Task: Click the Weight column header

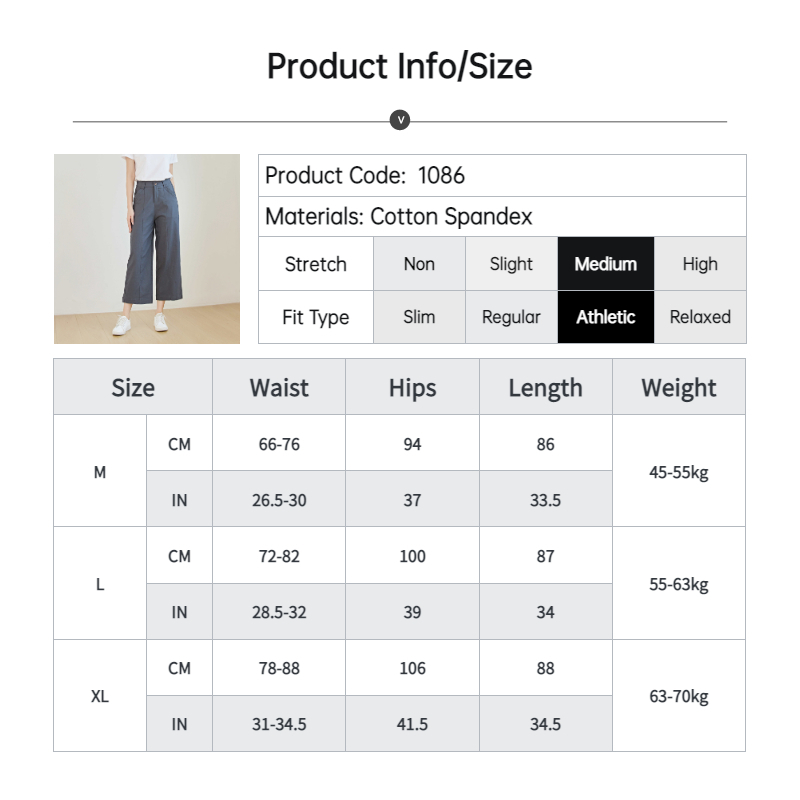Action: [x=679, y=387]
